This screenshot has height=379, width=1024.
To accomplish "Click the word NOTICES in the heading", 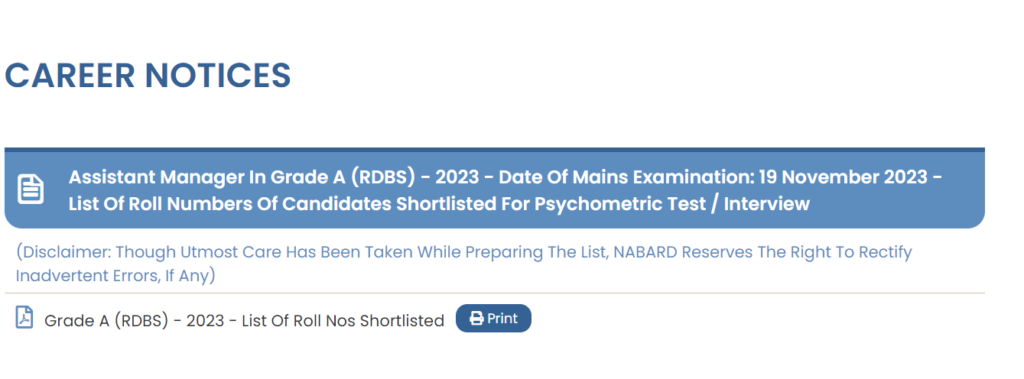I will click(218, 75).
